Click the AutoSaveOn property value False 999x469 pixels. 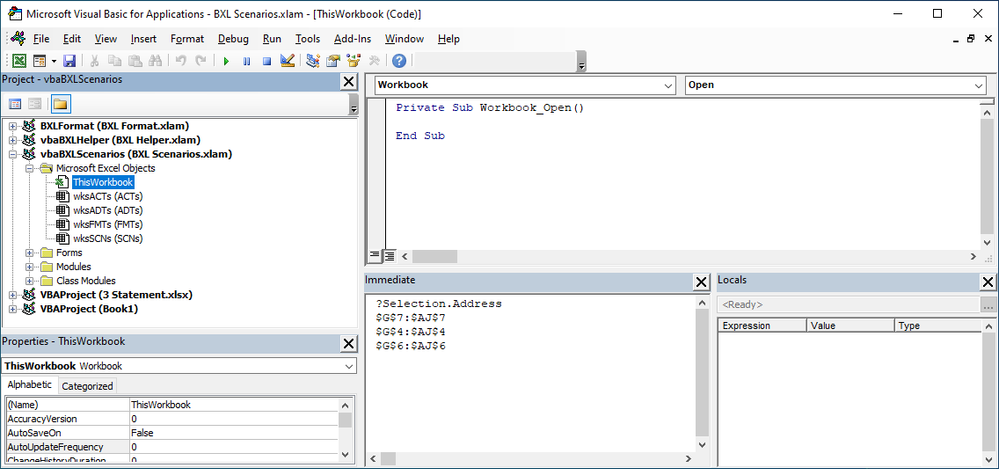[233, 433]
